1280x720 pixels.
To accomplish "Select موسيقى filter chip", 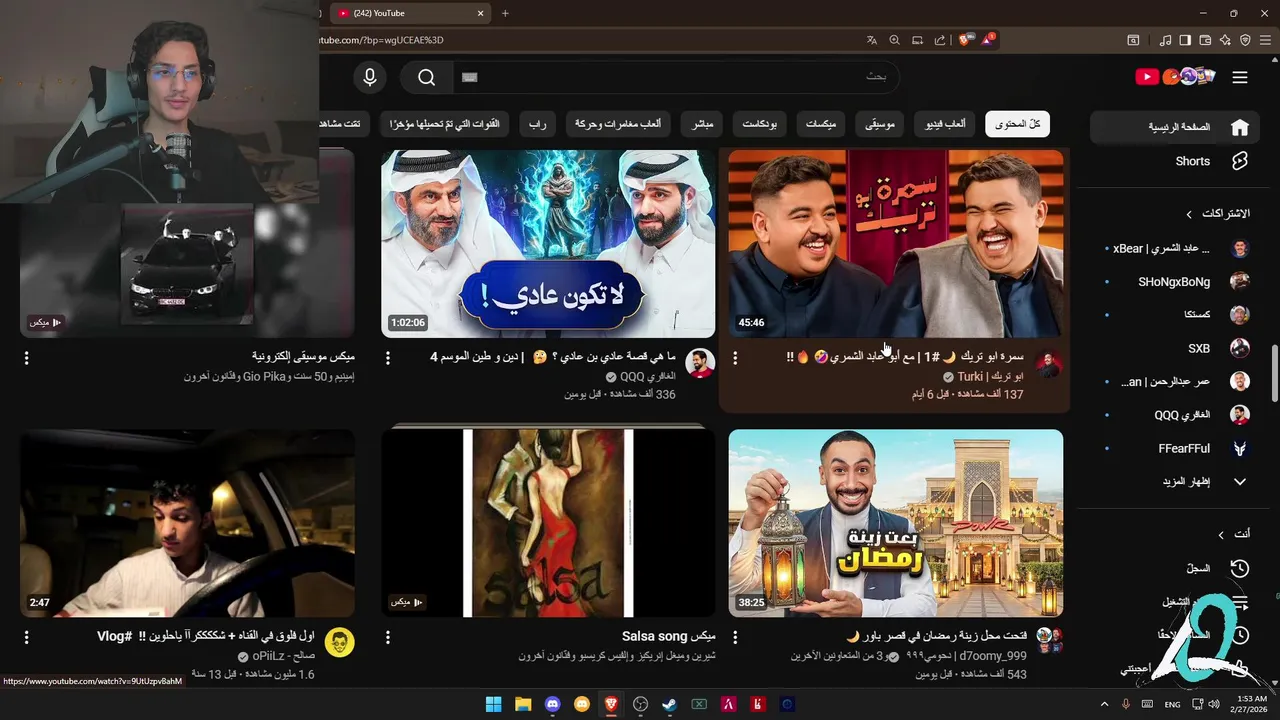I will (880, 124).
